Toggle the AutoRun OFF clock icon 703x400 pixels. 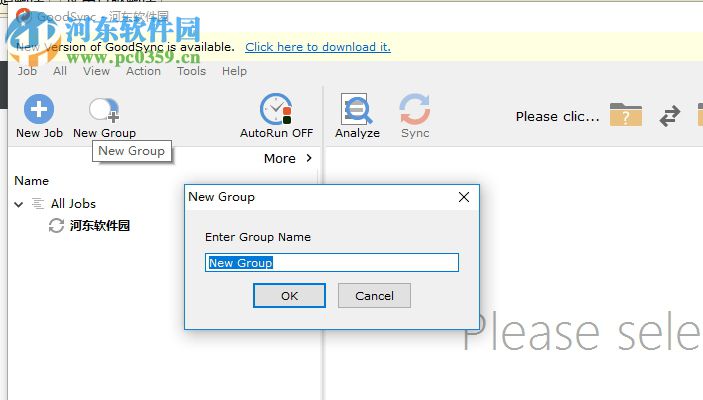tap(276, 109)
